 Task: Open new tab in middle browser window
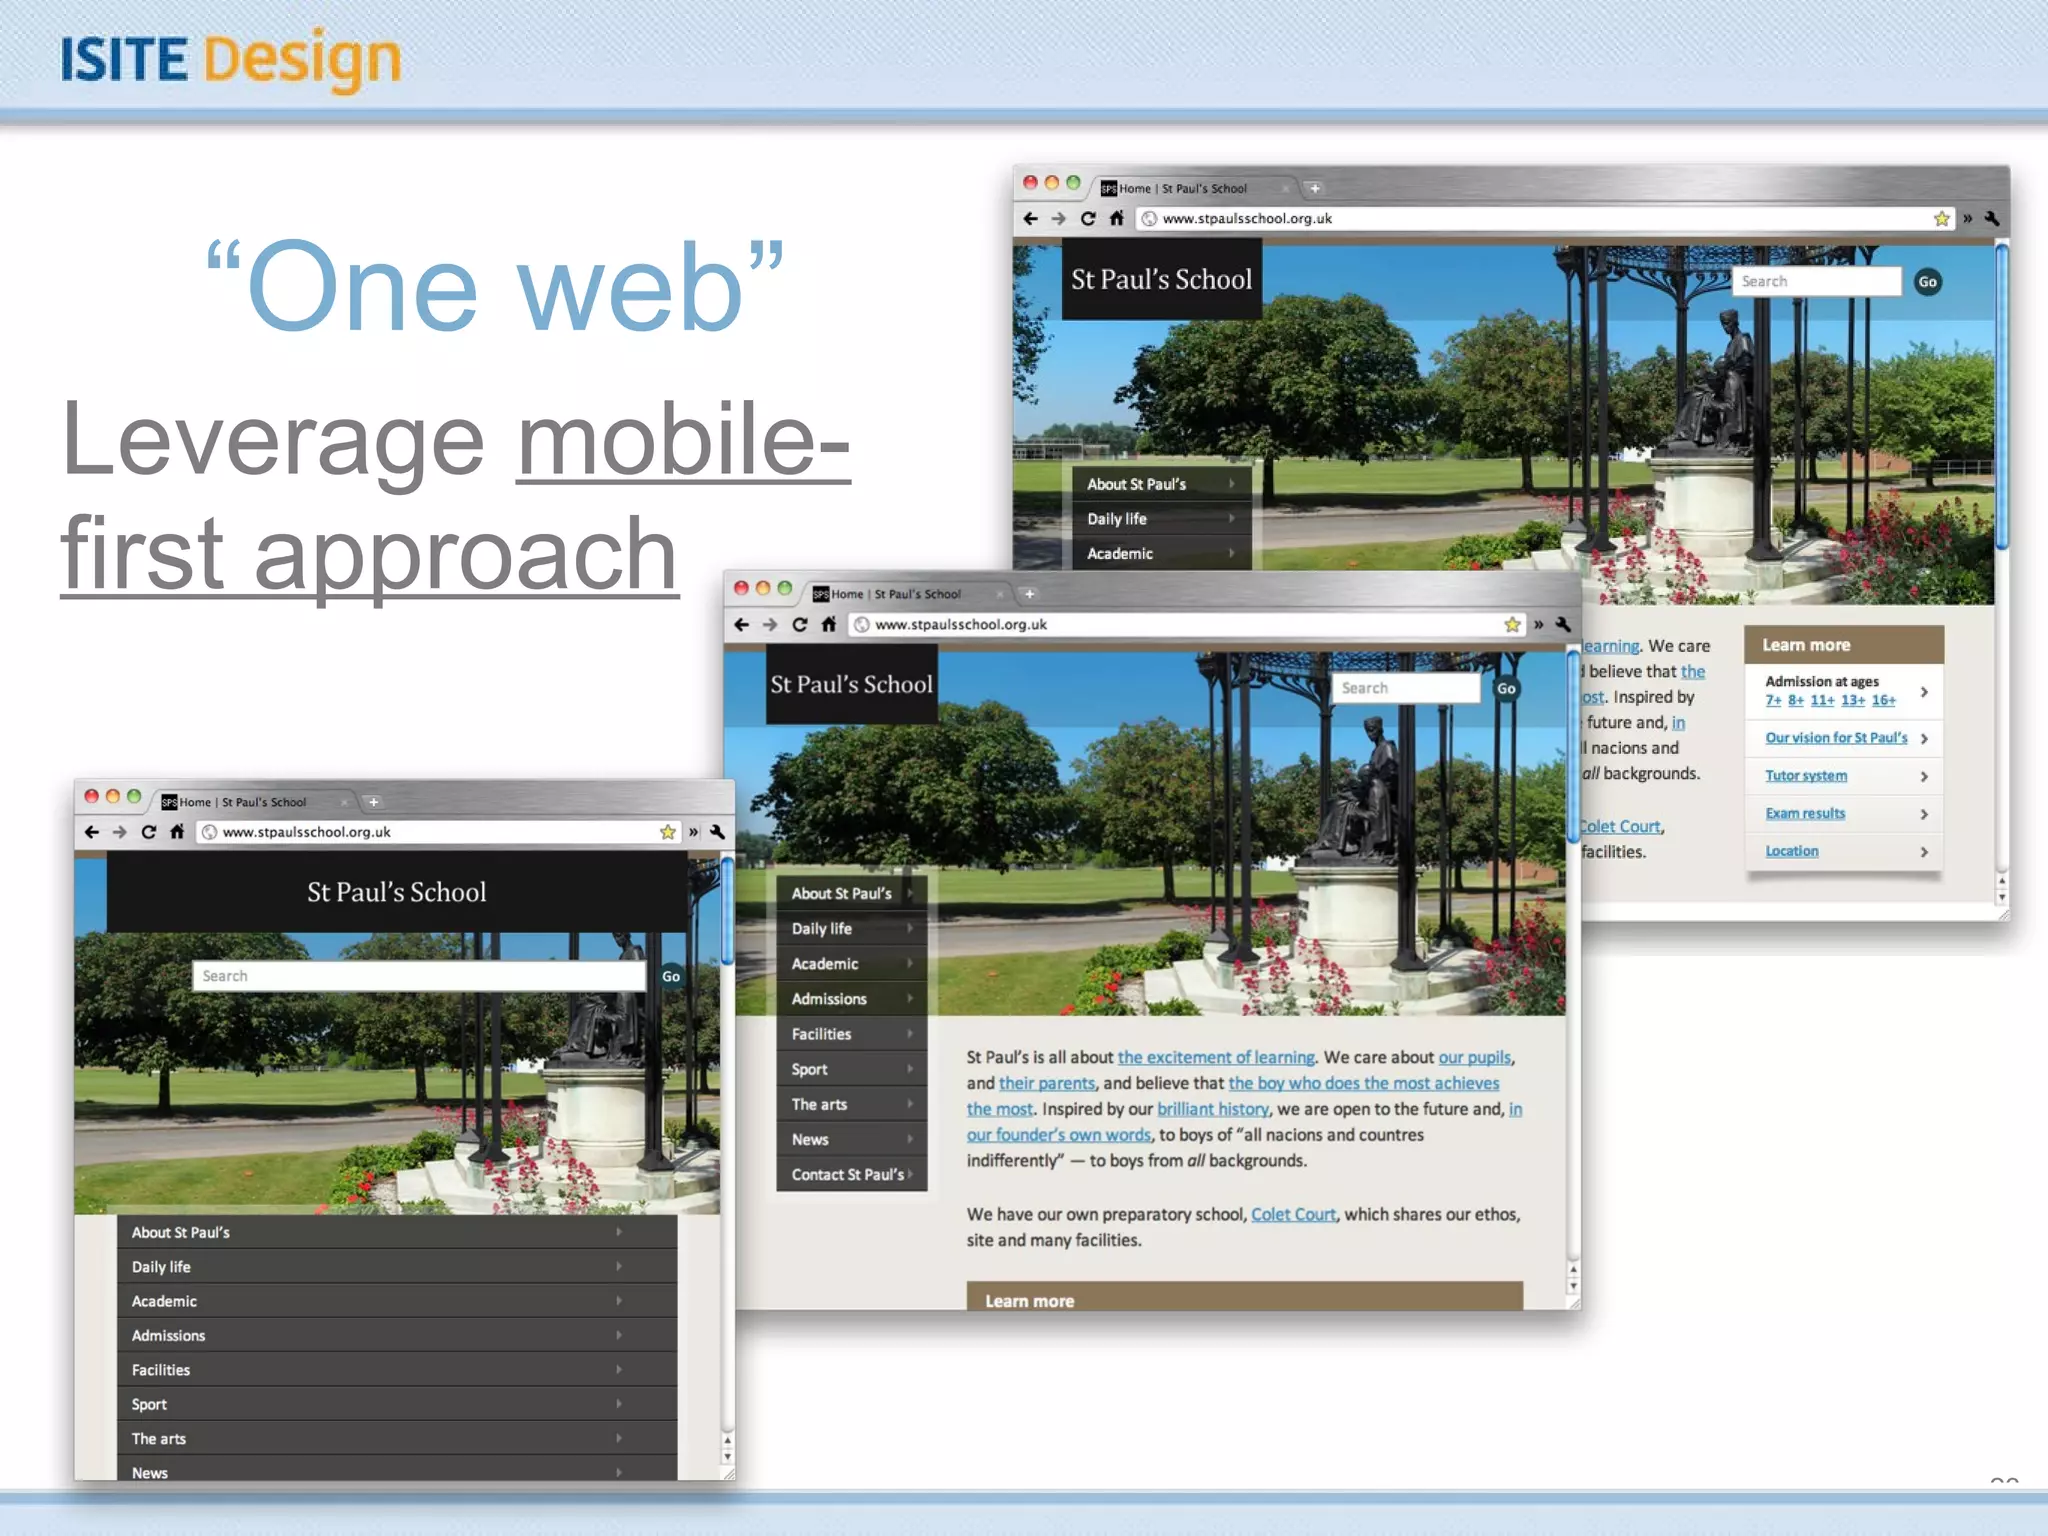tap(1029, 594)
